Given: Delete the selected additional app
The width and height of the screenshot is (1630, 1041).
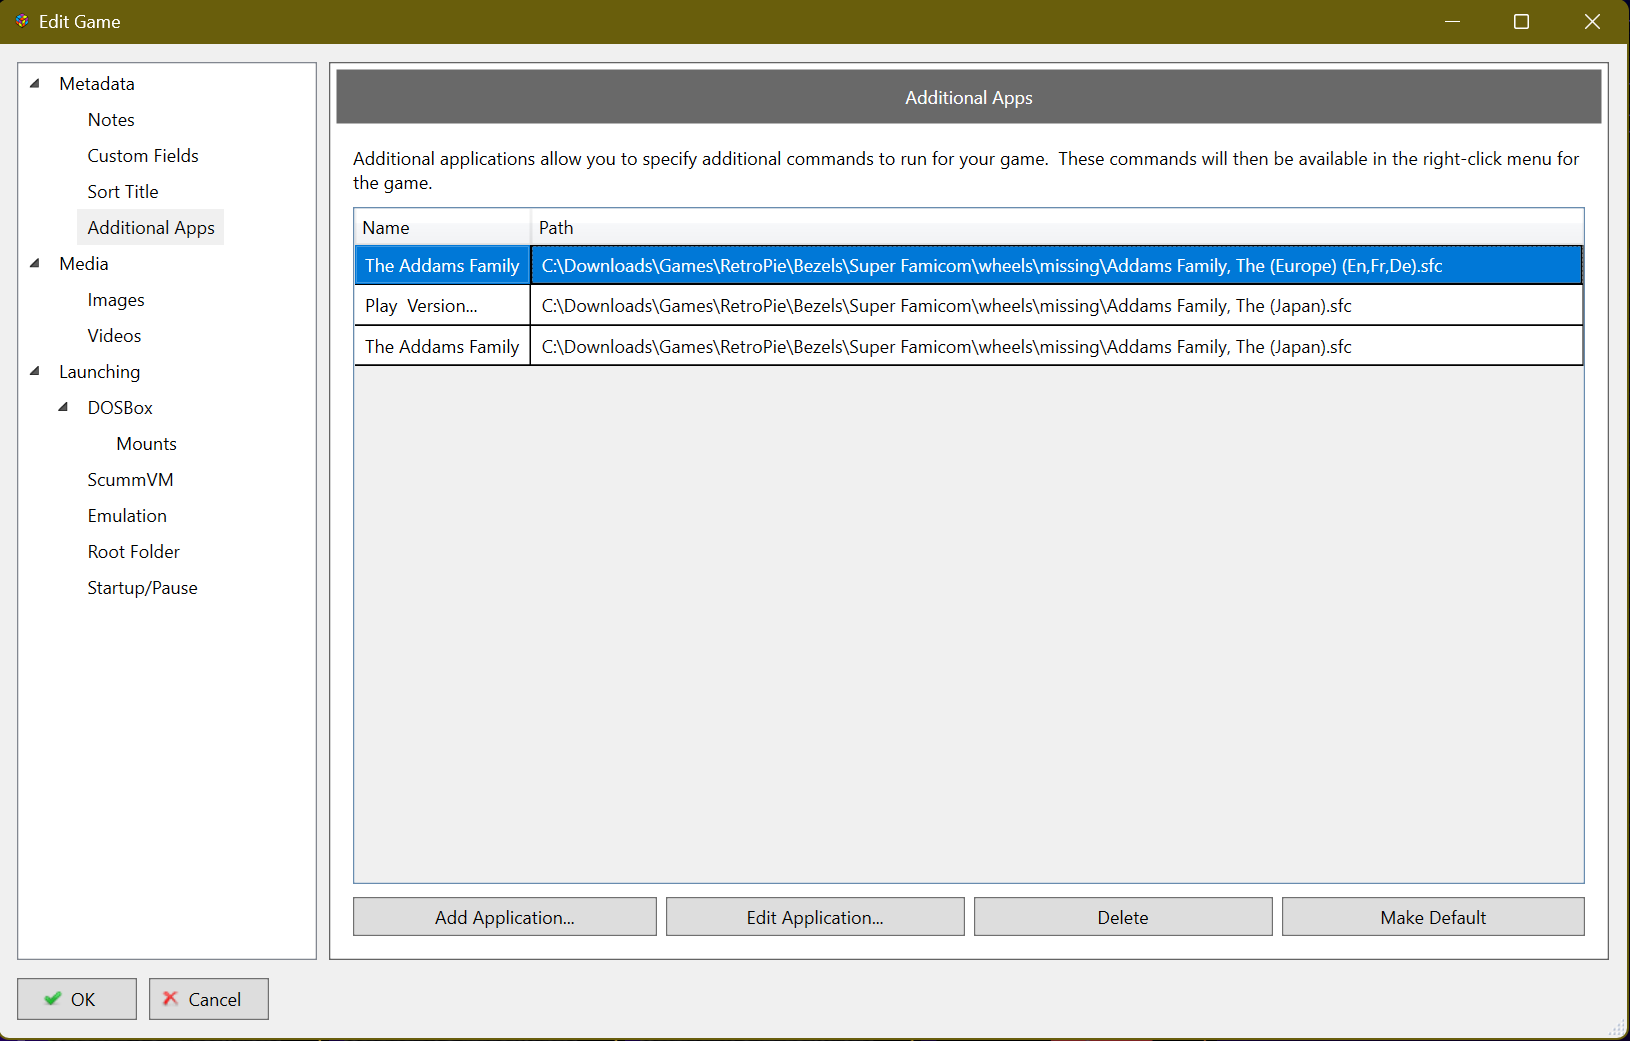Looking at the screenshot, I should tap(1123, 917).
